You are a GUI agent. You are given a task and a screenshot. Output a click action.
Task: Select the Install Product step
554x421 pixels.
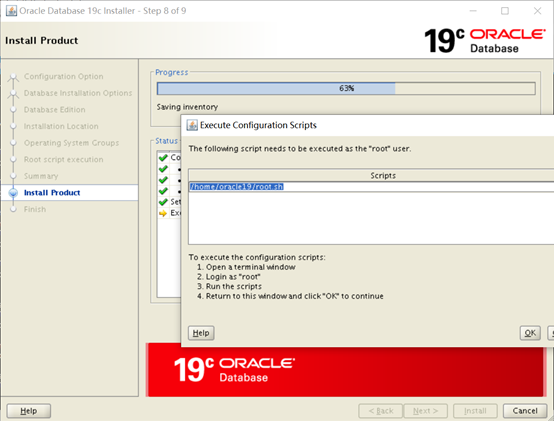(x=52, y=192)
